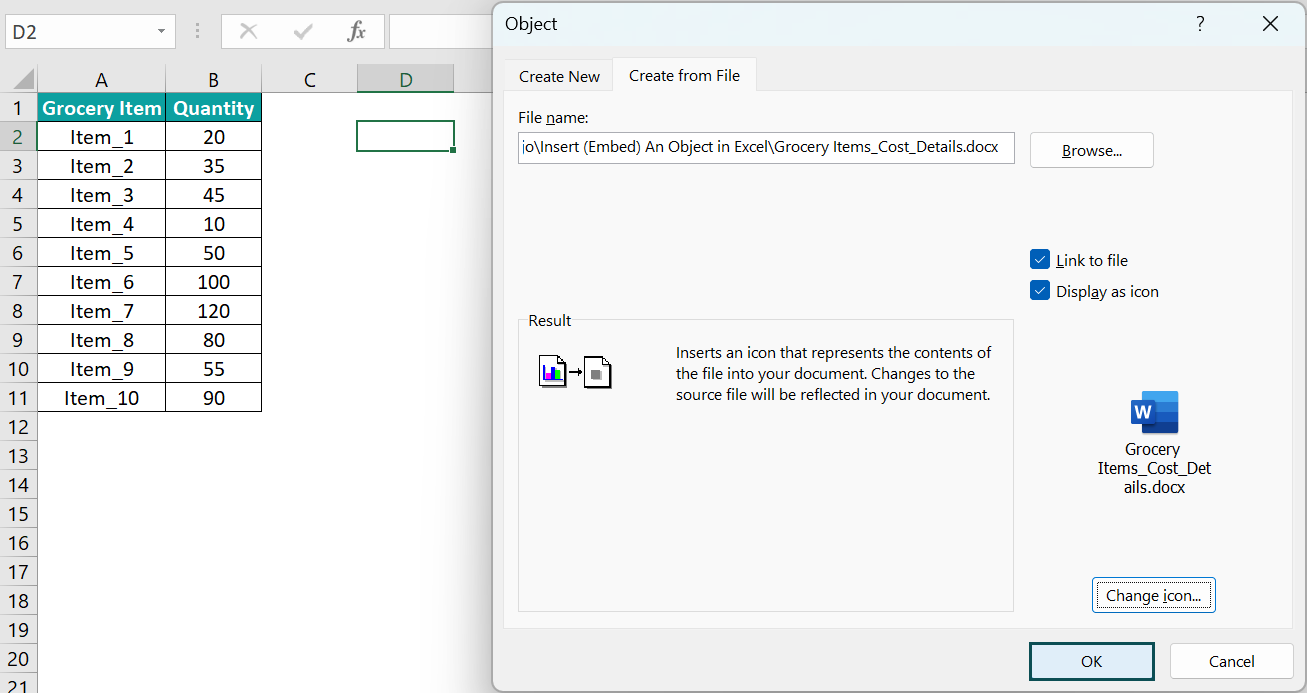Click cell containing Item_9

click(x=101, y=369)
